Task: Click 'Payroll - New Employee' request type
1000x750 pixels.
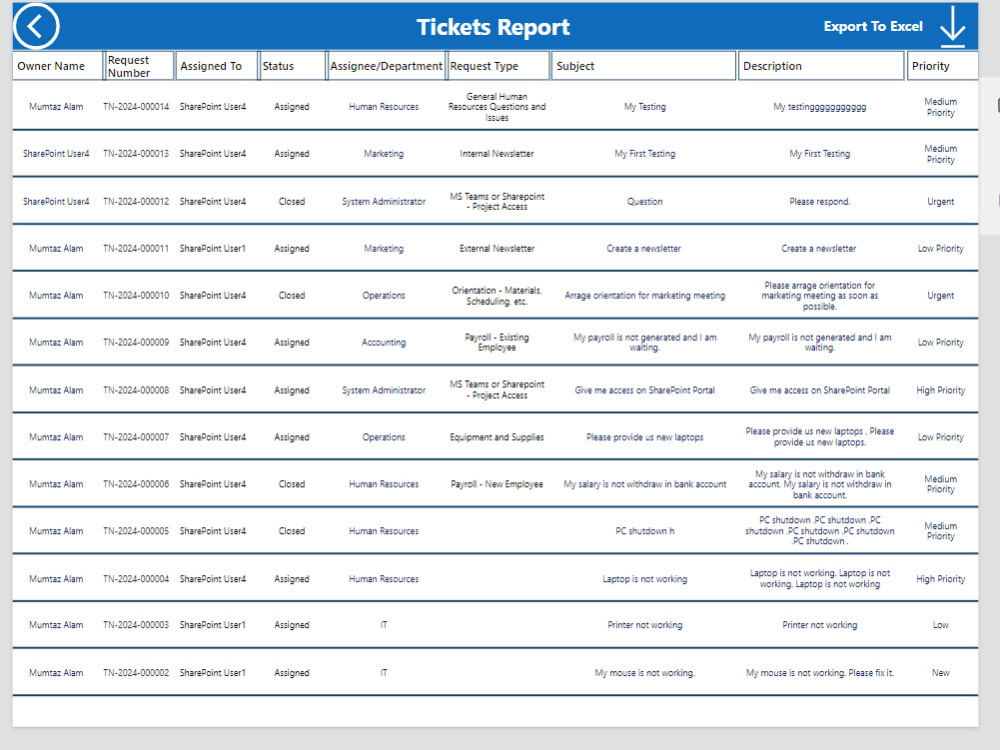Action: (497, 484)
